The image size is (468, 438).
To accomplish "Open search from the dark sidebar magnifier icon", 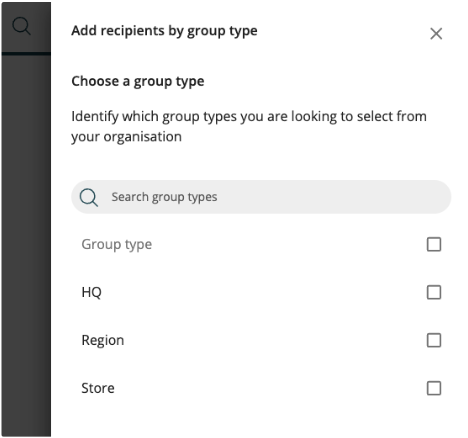I will point(22,26).
